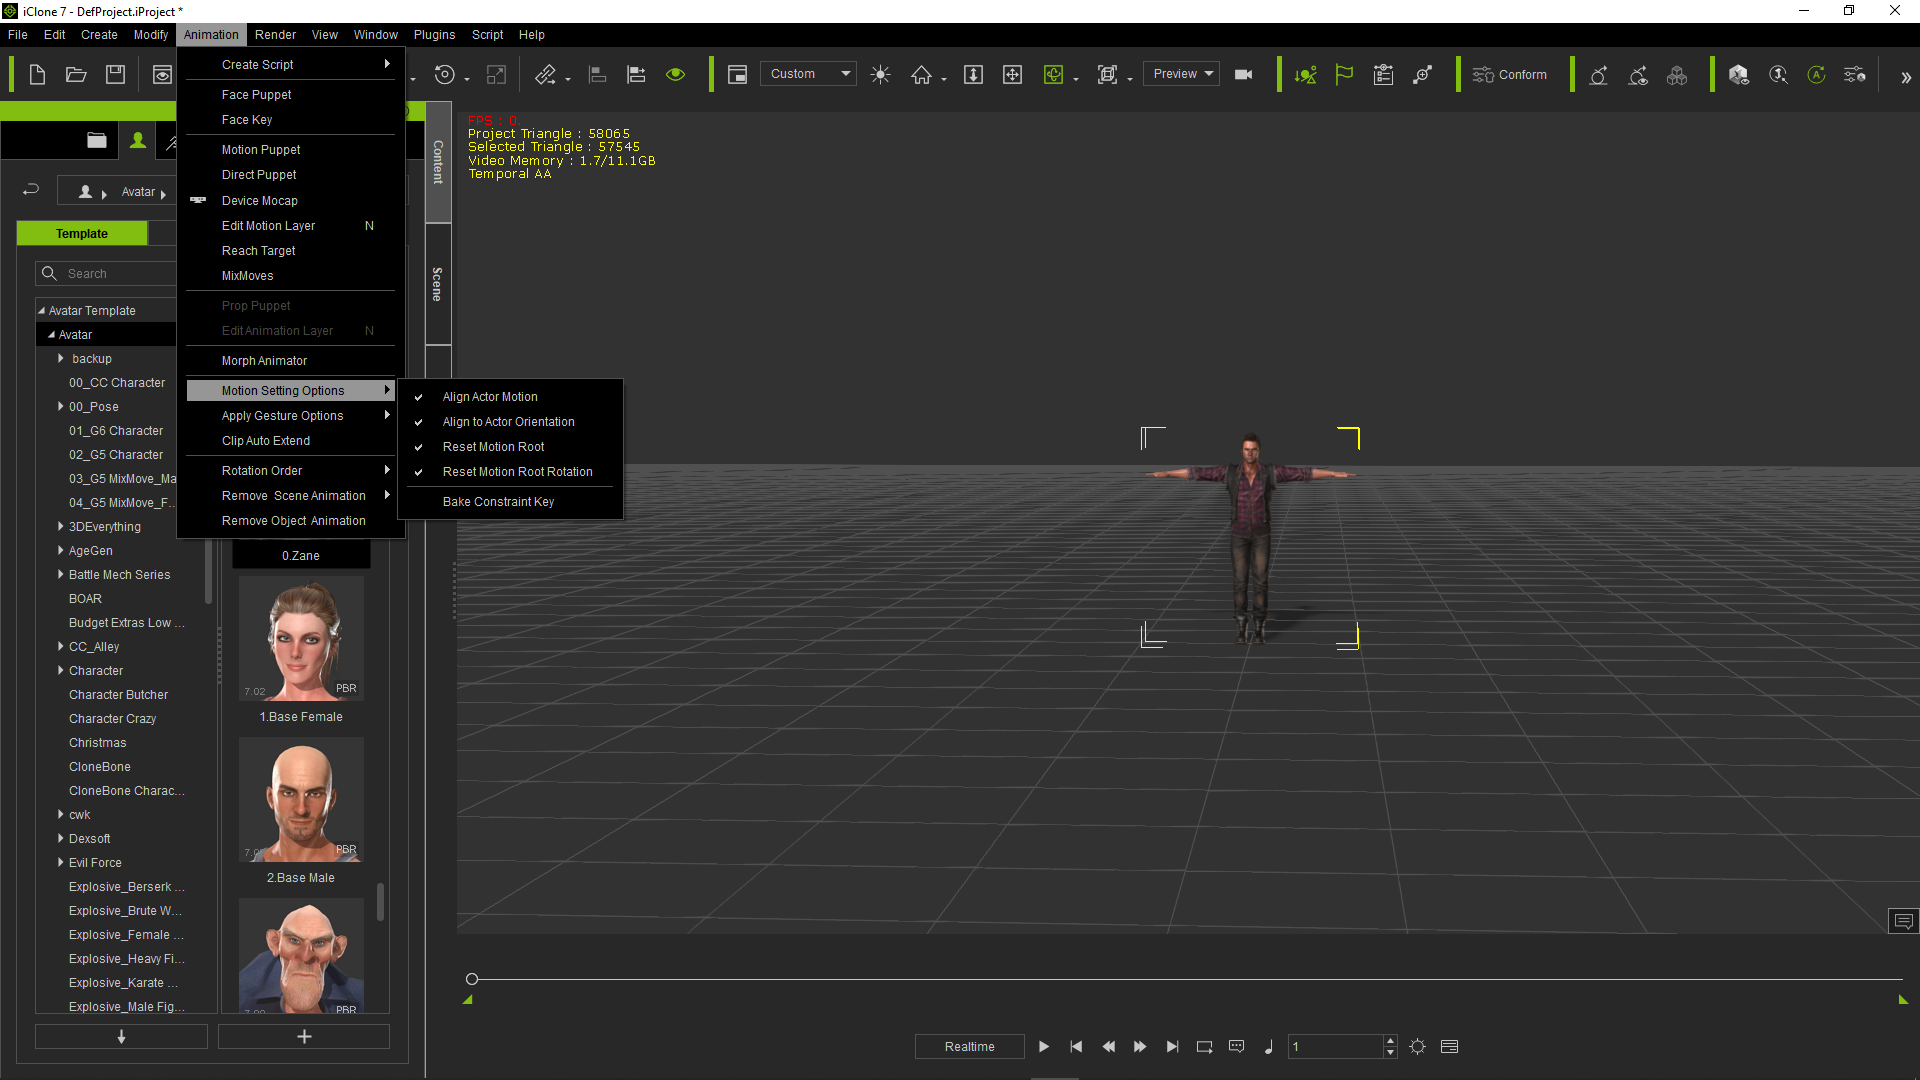Open the Plugins menu
The width and height of the screenshot is (1920, 1080).
point(434,34)
